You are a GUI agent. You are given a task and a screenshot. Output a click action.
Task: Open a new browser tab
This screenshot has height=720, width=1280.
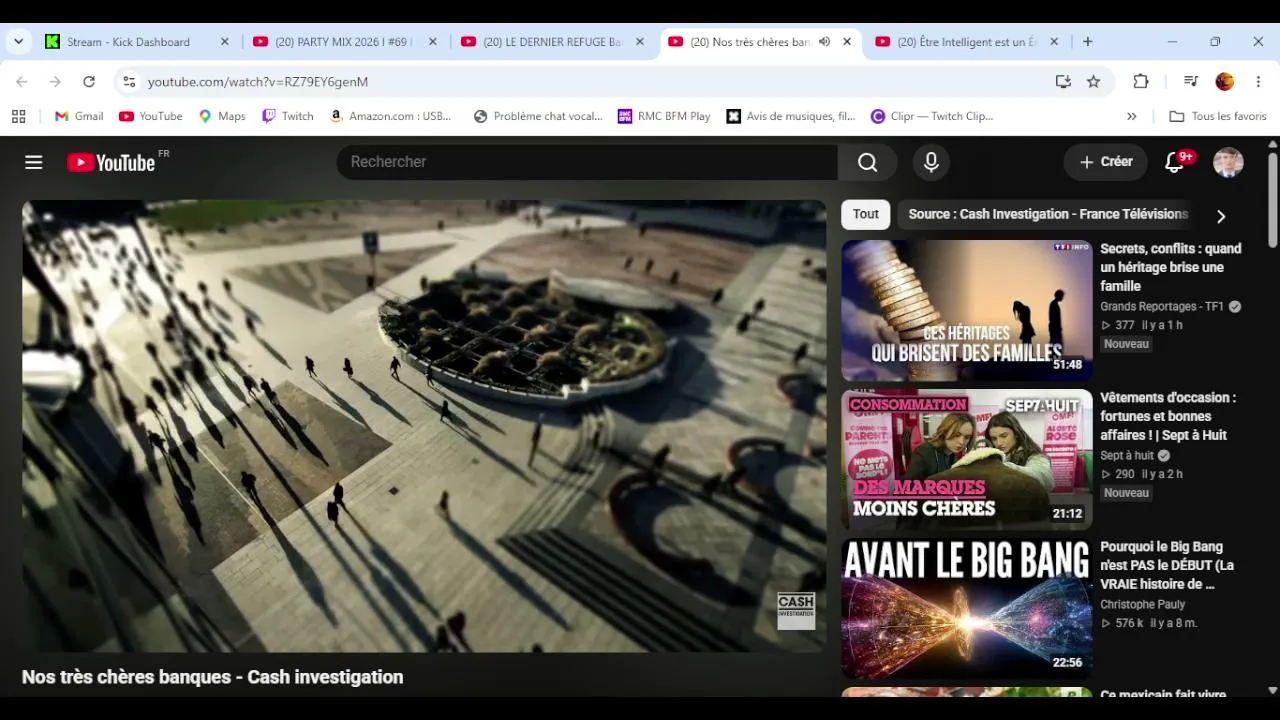tap(1088, 42)
